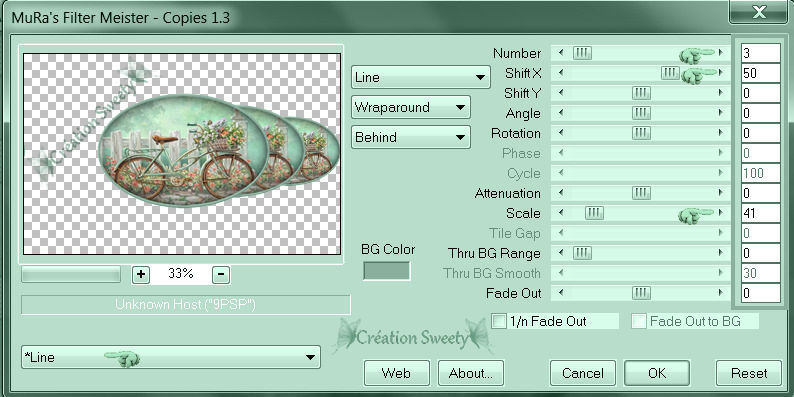Click right arrow of Shift Y slider
Screen dimensions: 794x397
[x=721, y=93]
